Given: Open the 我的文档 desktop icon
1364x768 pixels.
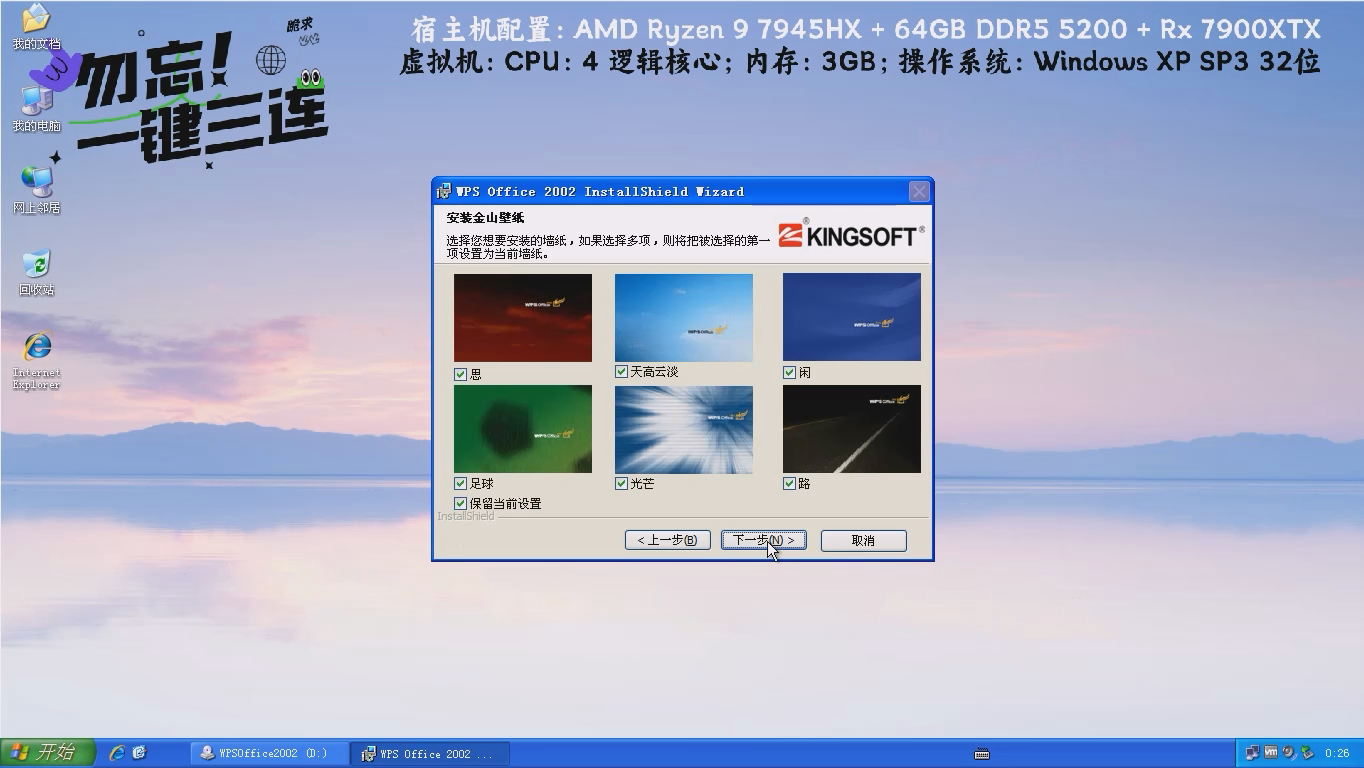Looking at the screenshot, I should pyautogui.click(x=36, y=27).
